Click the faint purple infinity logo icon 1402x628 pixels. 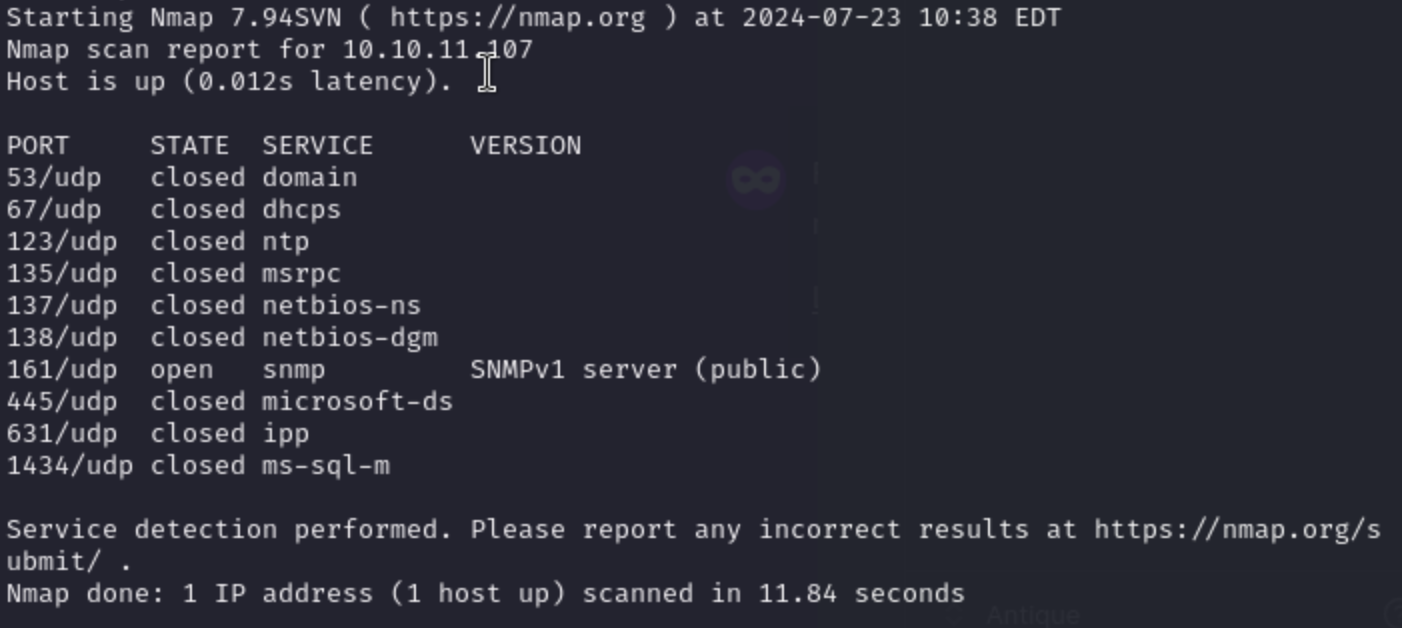click(756, 179)
